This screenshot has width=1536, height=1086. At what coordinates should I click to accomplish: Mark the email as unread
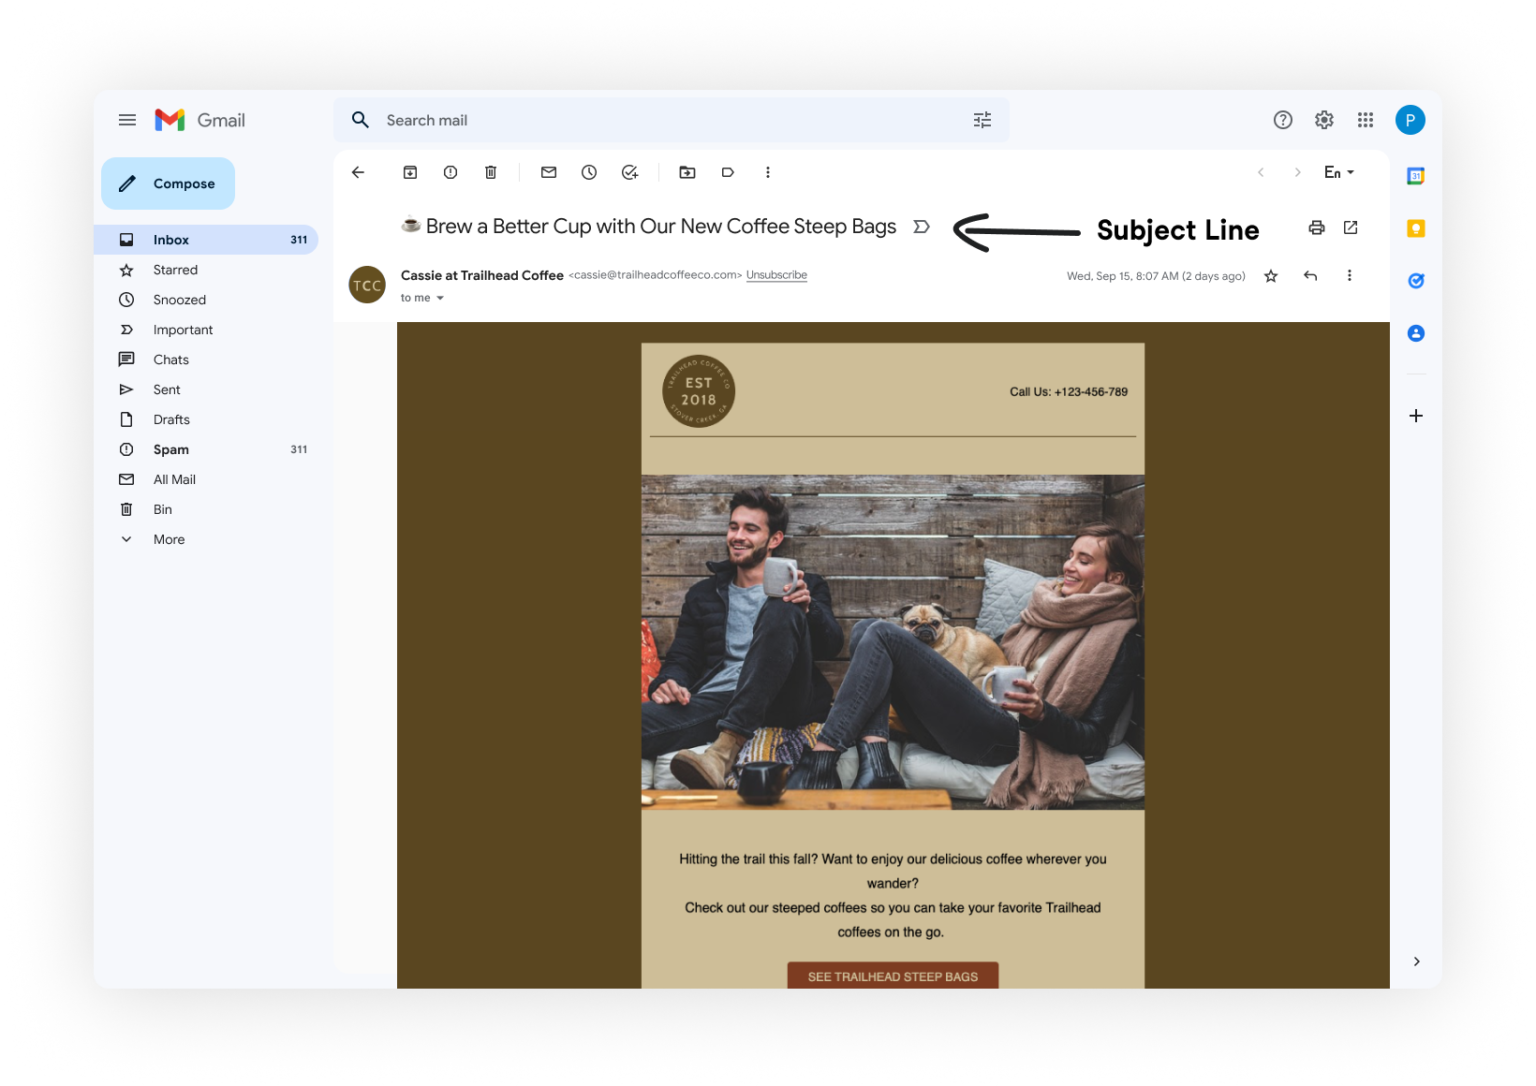(548, 172)
